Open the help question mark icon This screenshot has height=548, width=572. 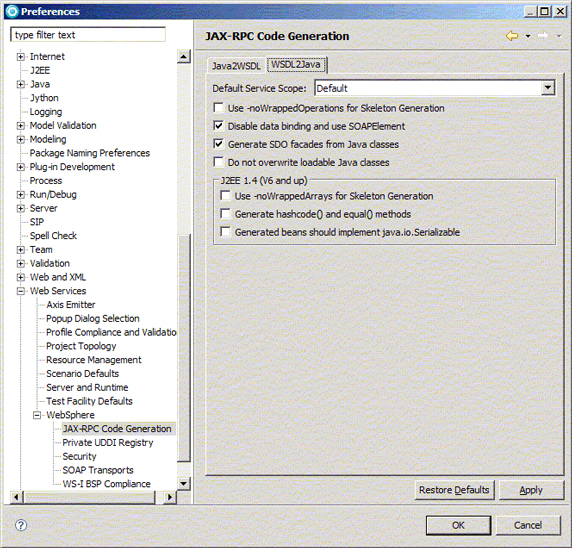(21, 525)
